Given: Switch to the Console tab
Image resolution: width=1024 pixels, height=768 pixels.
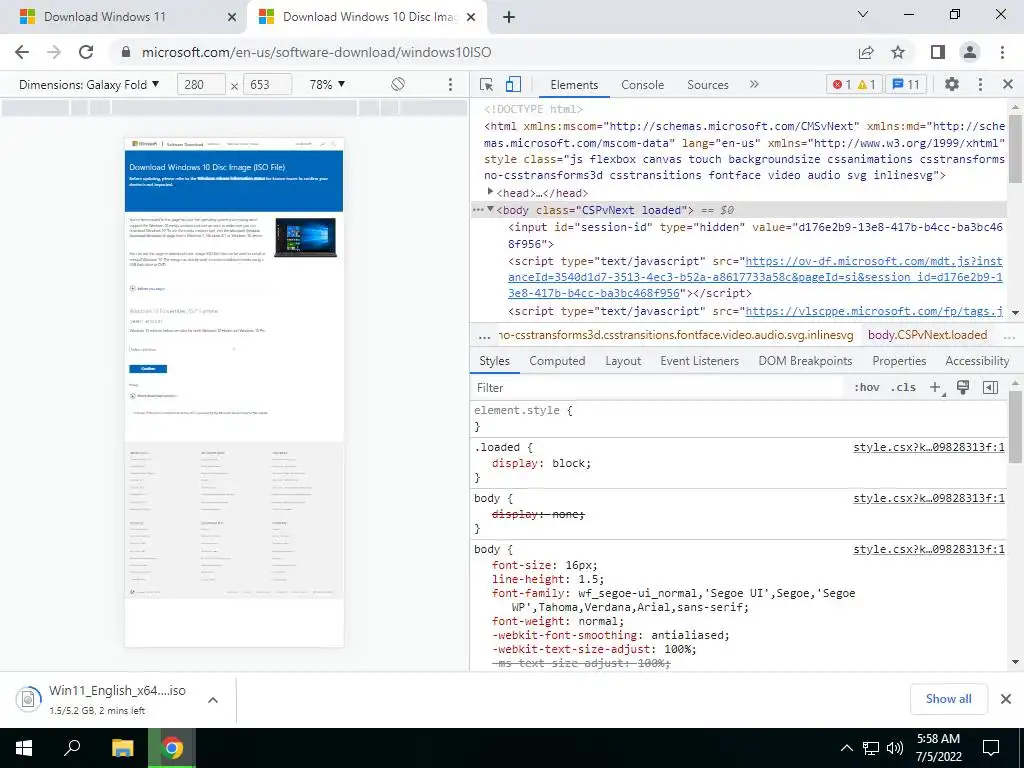Looking at the screenshot, I should tap(643, 84).
